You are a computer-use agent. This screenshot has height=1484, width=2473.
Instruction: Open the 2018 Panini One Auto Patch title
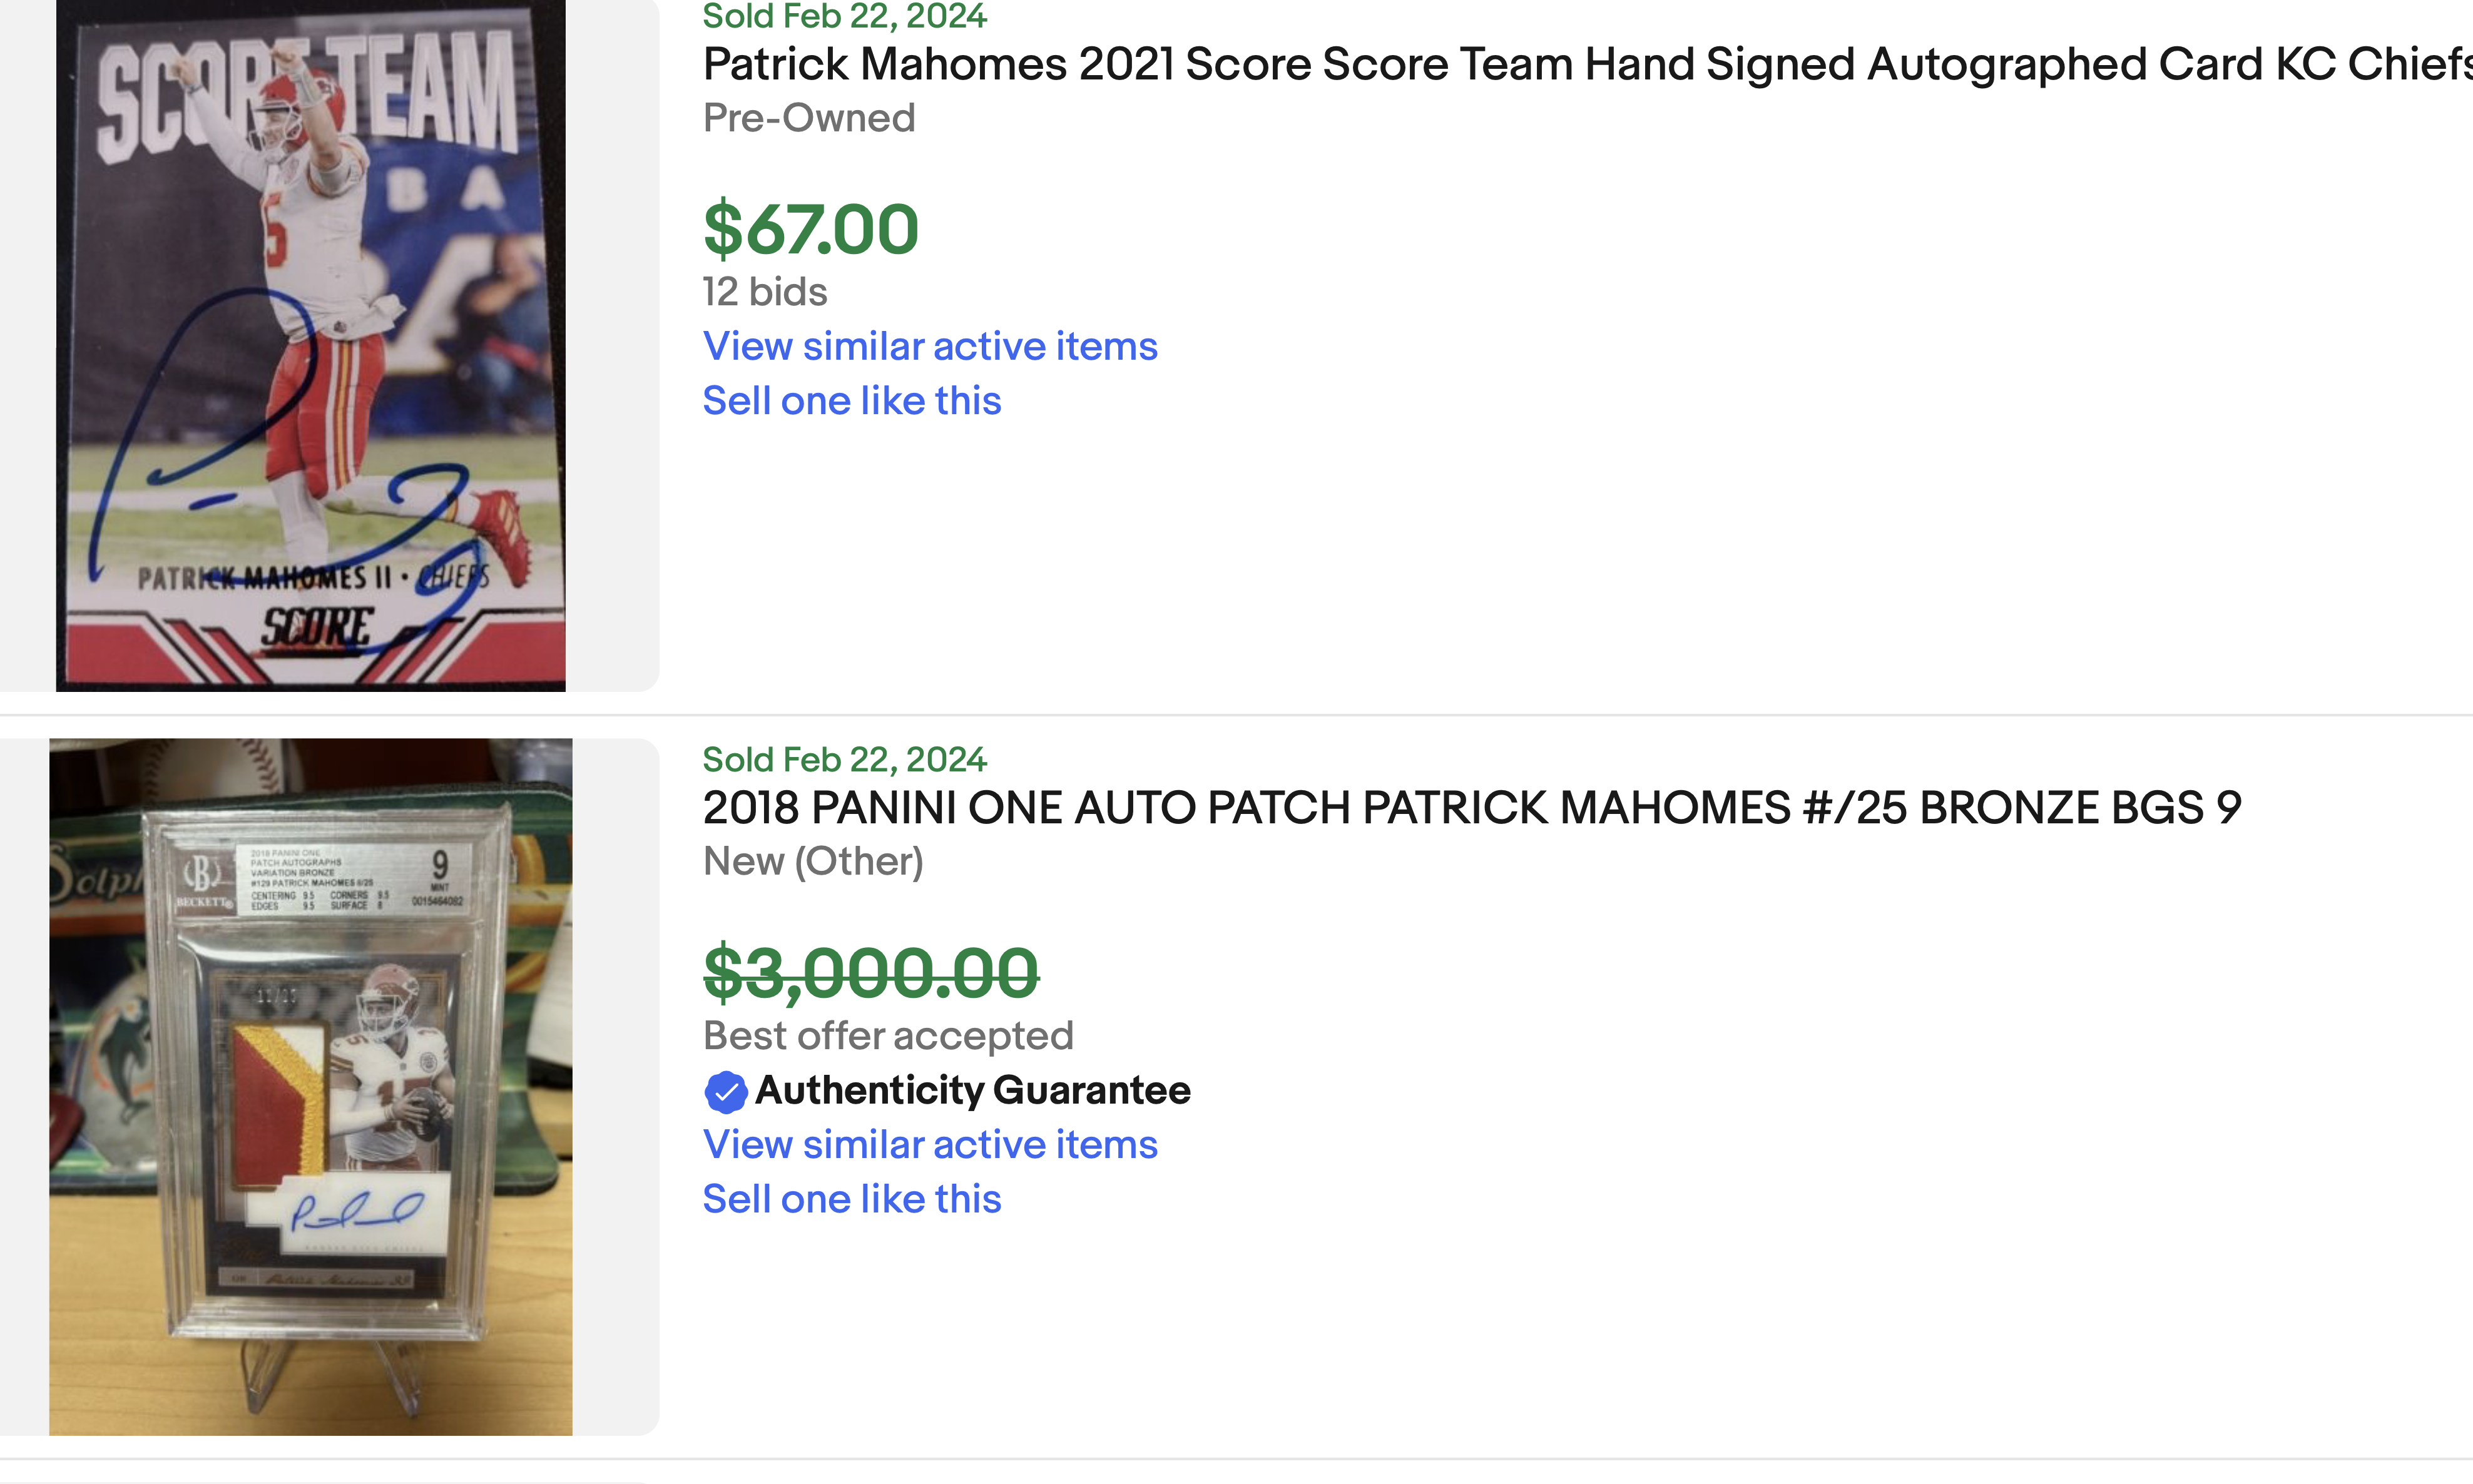1472,808
